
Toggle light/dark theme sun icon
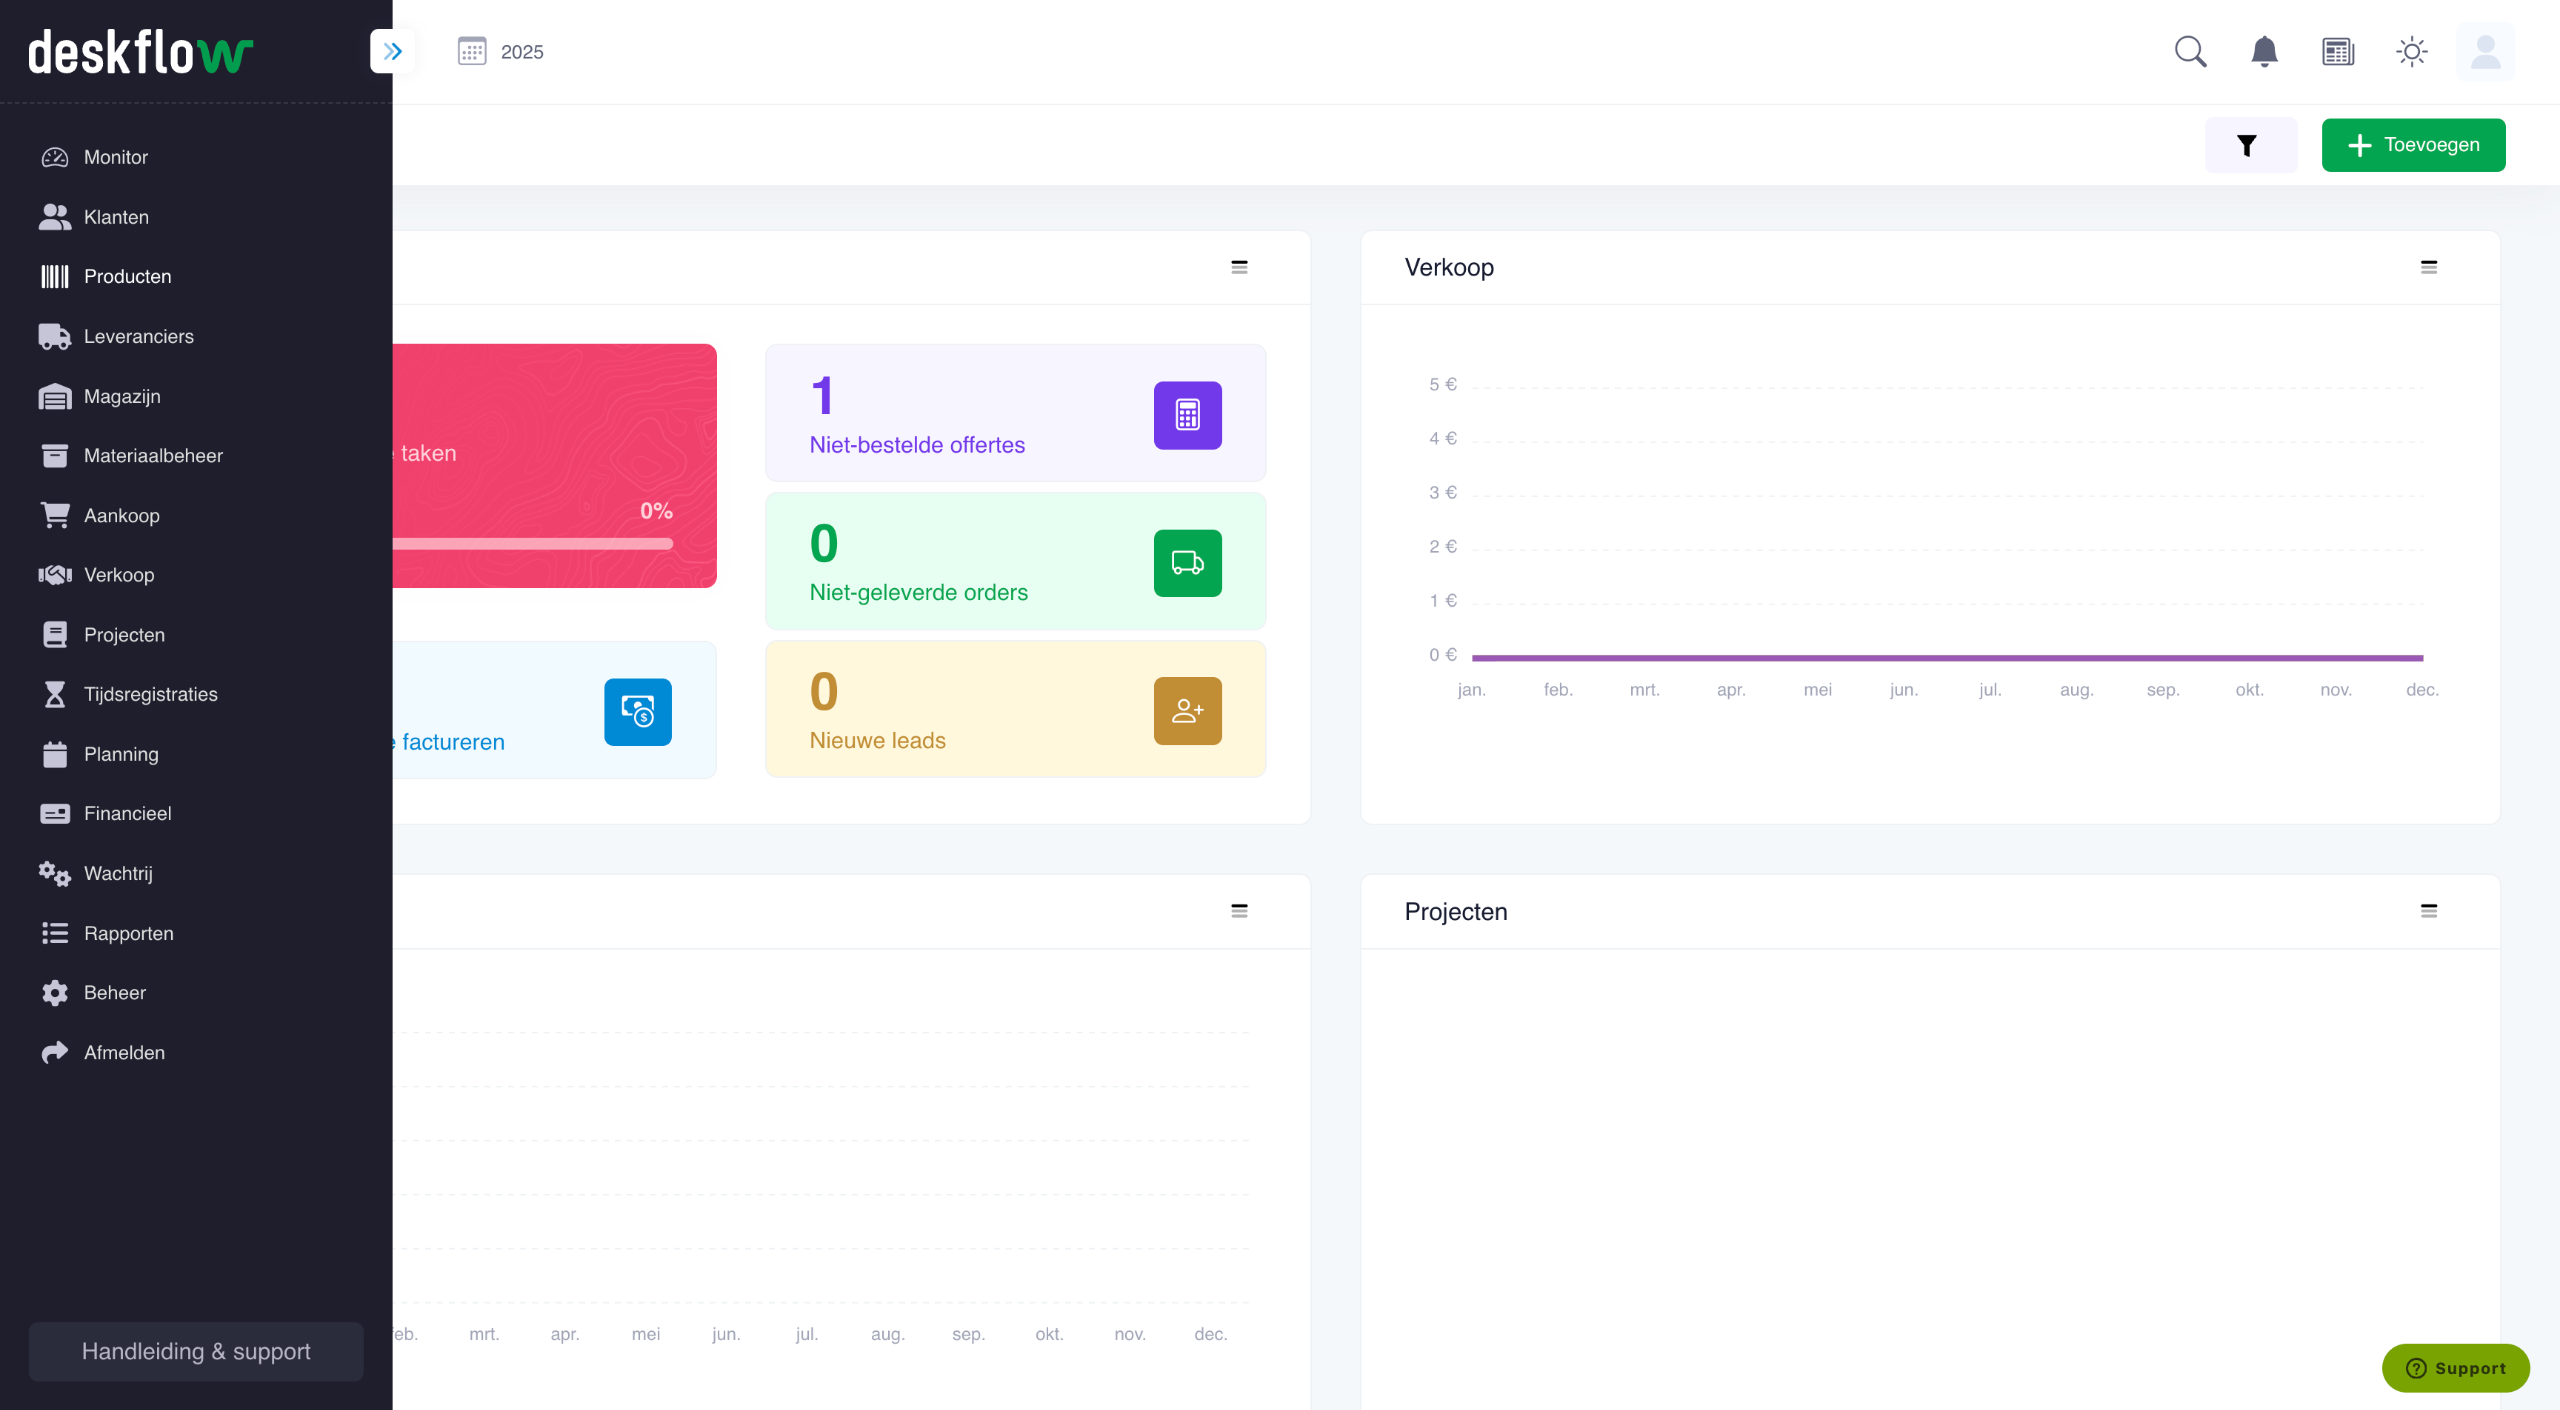[x=2412, y=51]
